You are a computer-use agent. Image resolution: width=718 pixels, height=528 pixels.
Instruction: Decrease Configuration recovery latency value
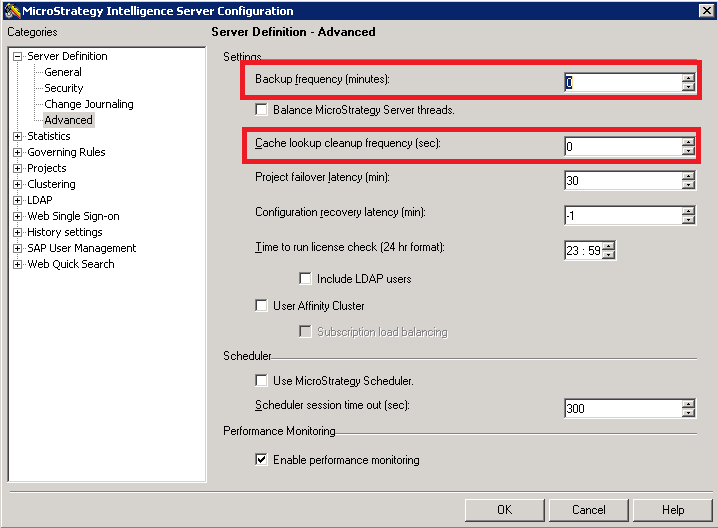click(688, 219)
